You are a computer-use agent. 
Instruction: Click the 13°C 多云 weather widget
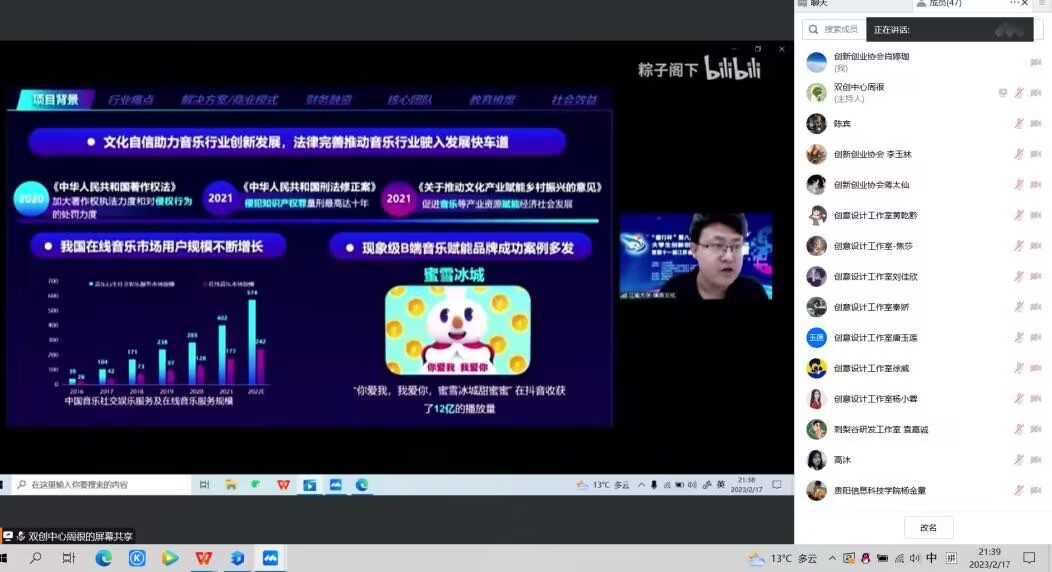(783, 558)
